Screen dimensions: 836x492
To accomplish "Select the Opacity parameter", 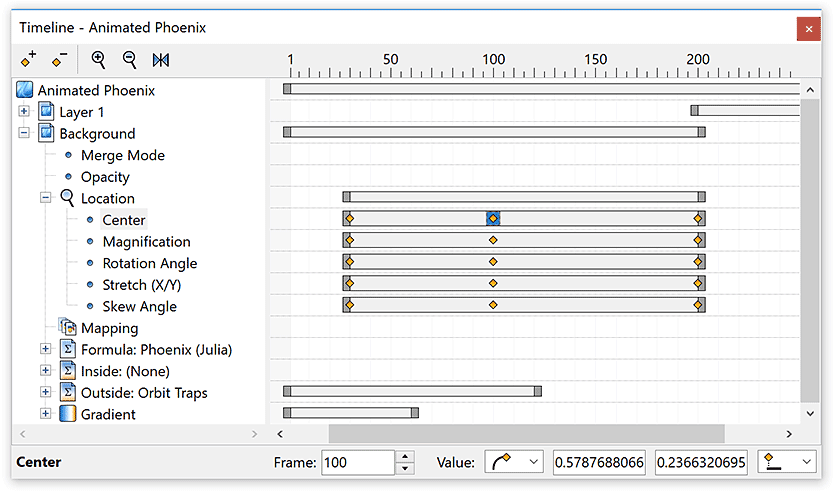I will (105, 177).
